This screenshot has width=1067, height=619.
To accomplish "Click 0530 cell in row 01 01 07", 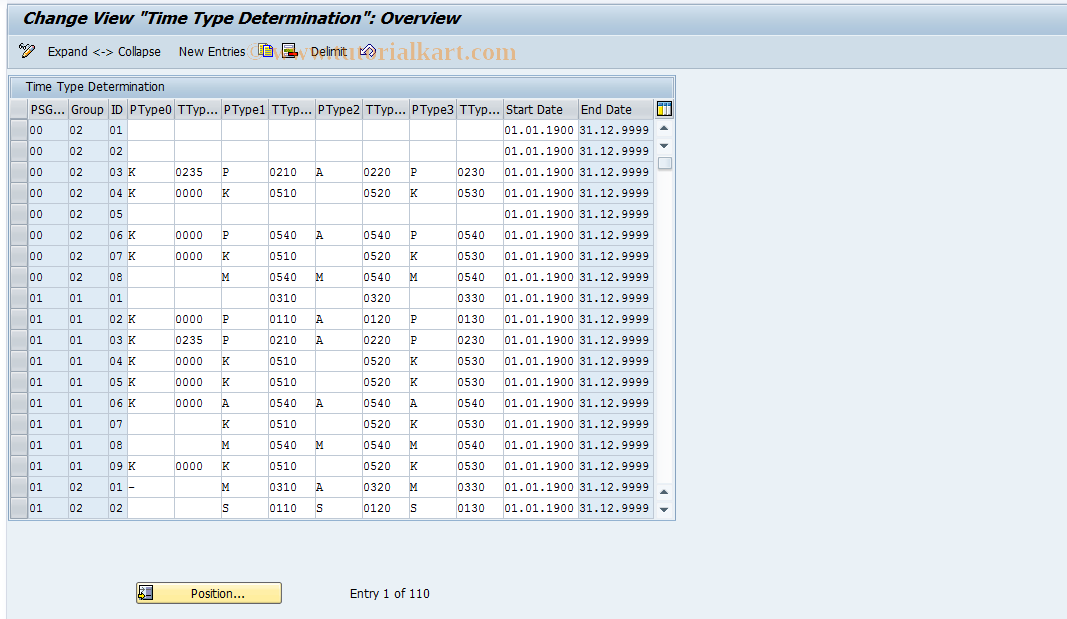I will 479,424.
